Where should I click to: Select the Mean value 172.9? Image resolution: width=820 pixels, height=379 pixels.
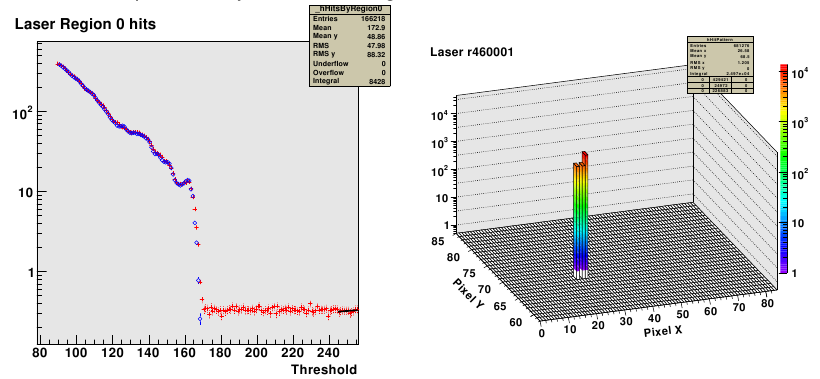tap(377, 27)
